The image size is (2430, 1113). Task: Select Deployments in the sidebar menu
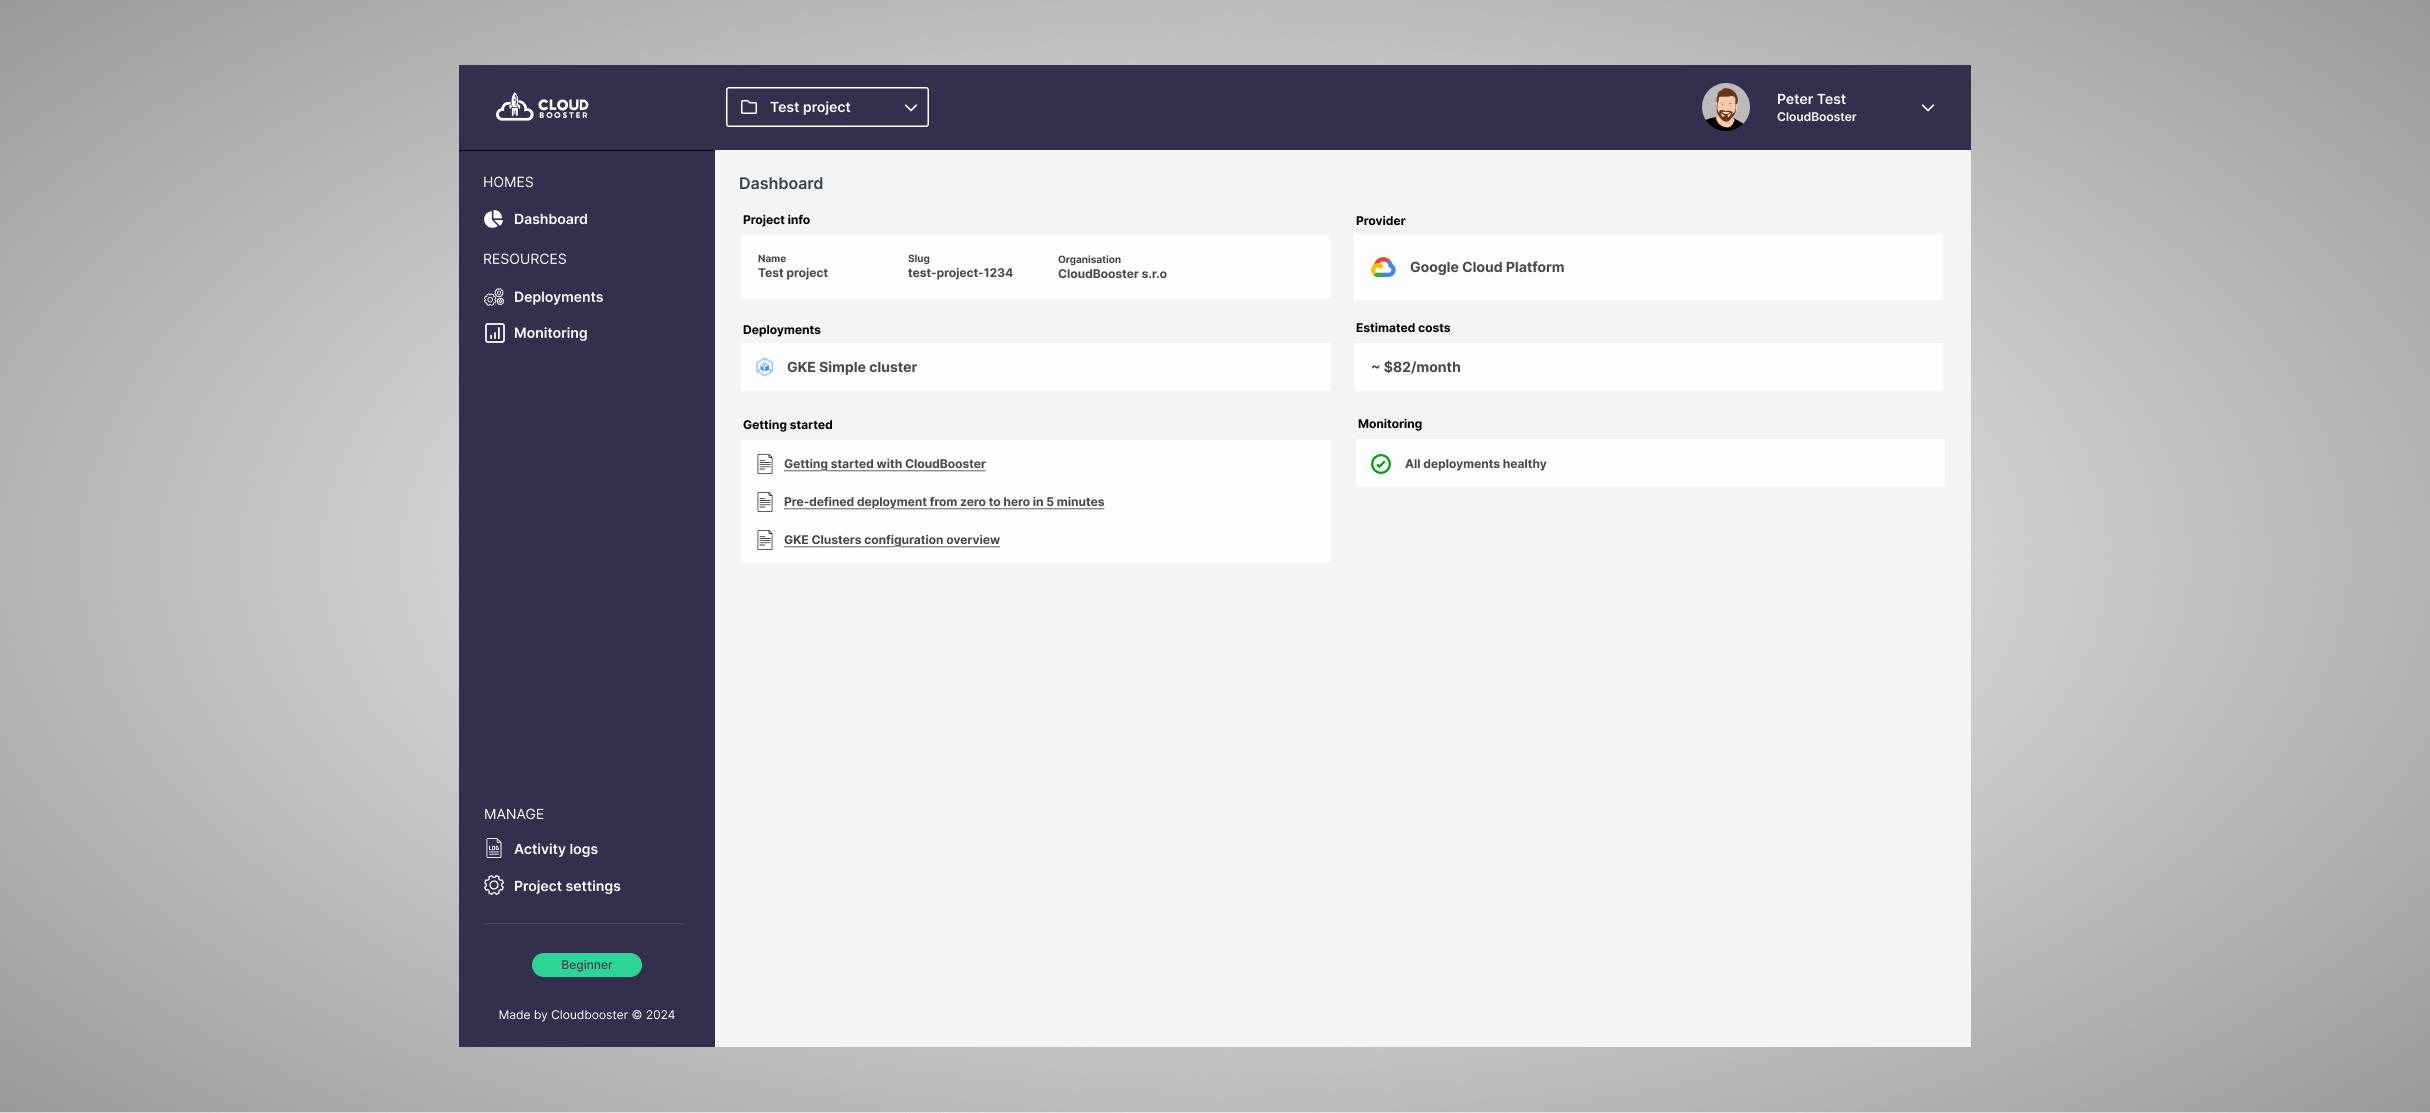coord(558,296)
